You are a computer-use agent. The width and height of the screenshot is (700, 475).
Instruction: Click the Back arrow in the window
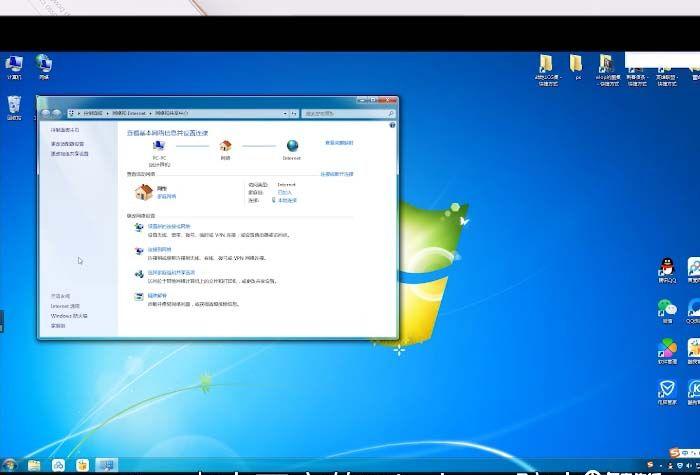[x=46, y=113]
